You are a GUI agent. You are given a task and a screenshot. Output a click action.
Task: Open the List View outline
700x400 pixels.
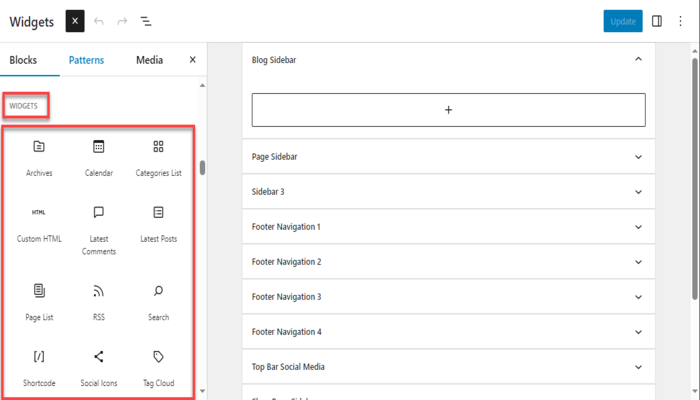pos(146,21)
